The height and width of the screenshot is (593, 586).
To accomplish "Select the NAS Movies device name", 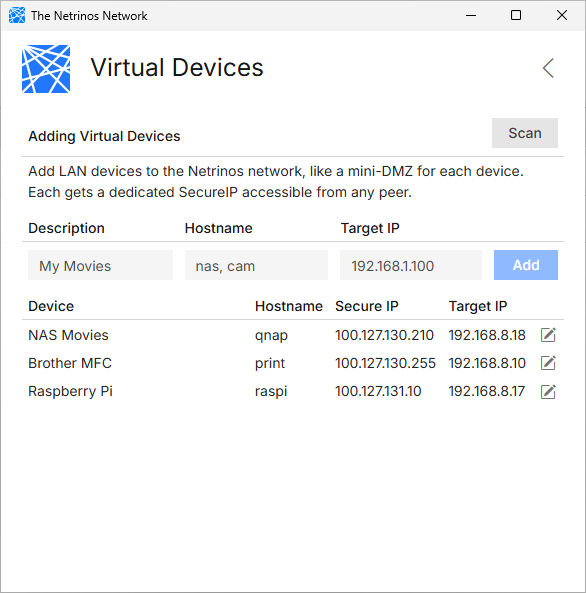I will [x=68, y=335].
